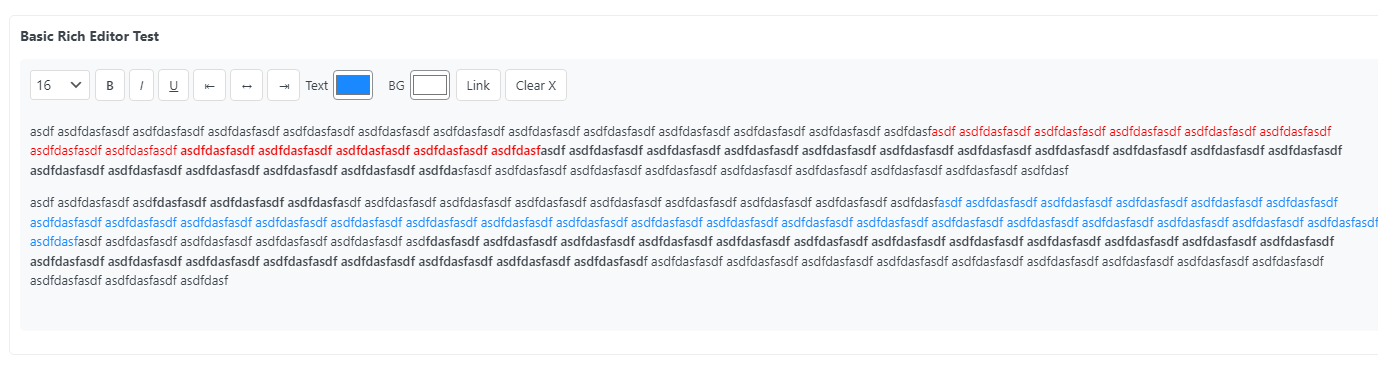Click the Clear X button
This screenshot has height=367, width=1378.
point(536,86)
